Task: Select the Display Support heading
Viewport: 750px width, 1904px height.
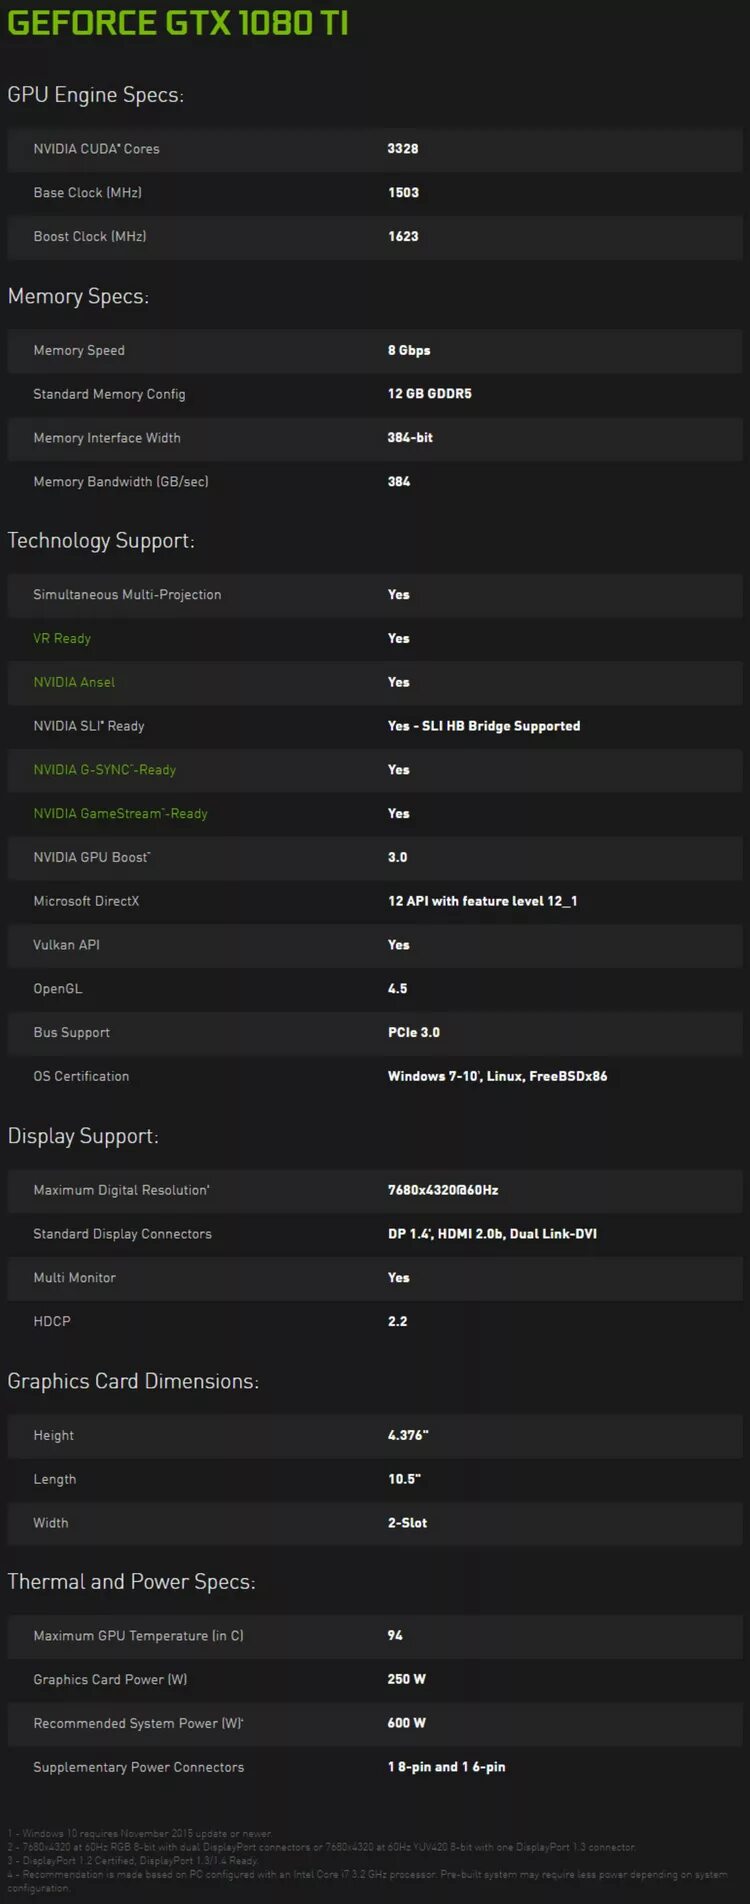Action: click(83, 1136)
